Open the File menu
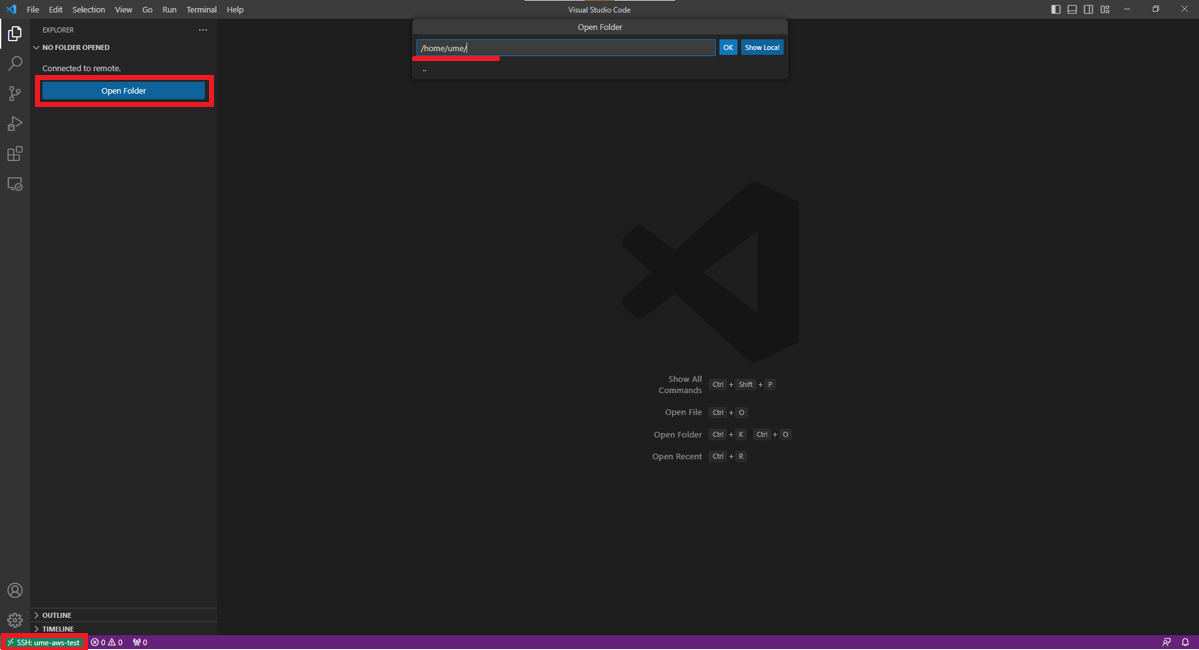The height and width of the screenshot is (650, 1199). pyautogui.click(x=33, y=9)
